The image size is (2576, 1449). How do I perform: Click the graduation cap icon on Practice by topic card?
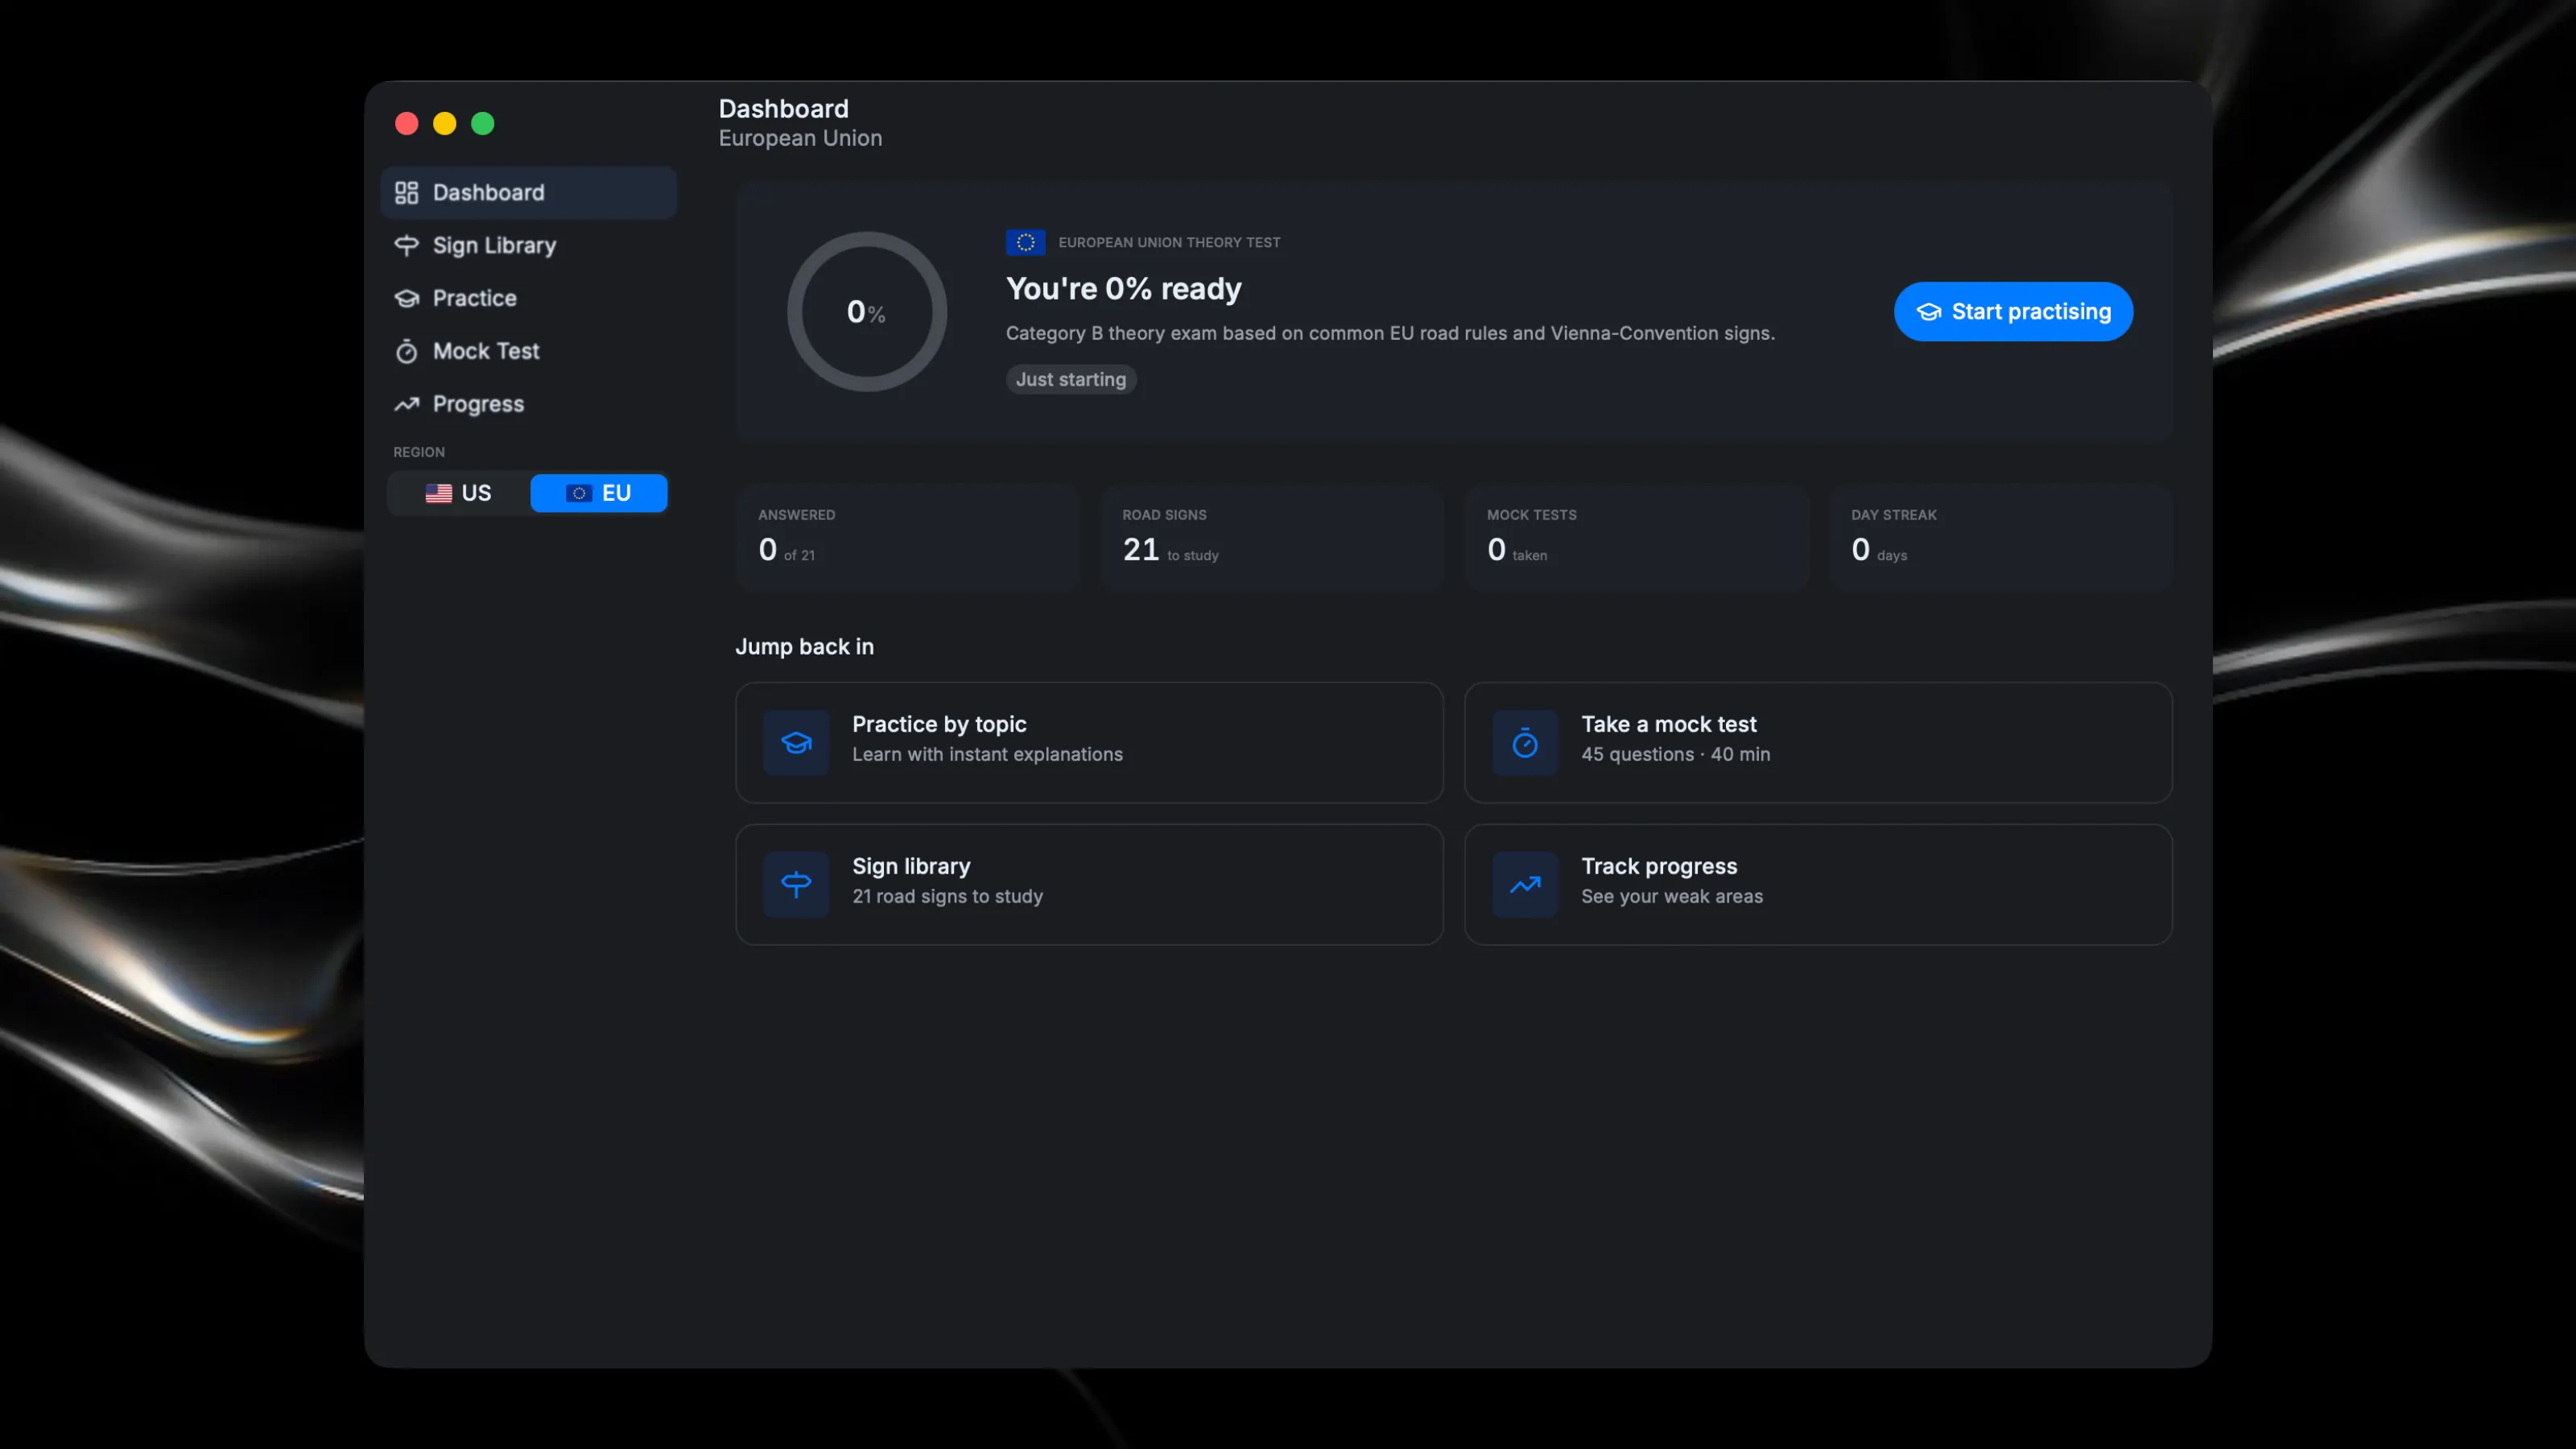(796, 743)
